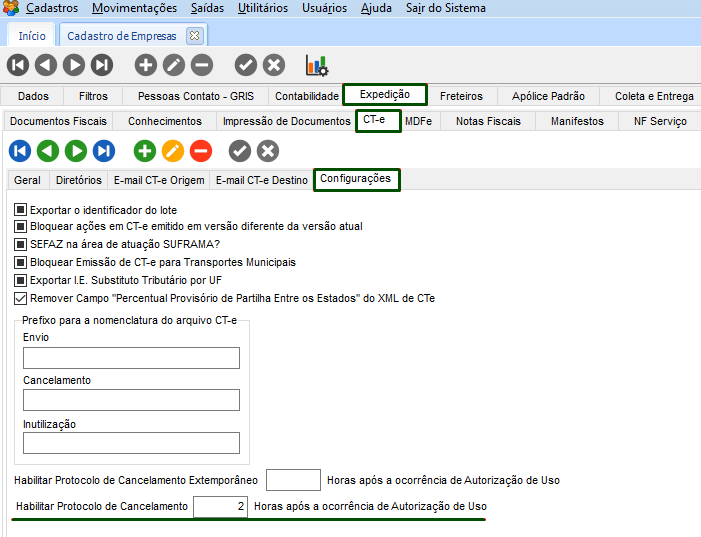Close the Cadastro de Empresas tab
The height and width of the screenshot is (537, 701).
(194, 35)
